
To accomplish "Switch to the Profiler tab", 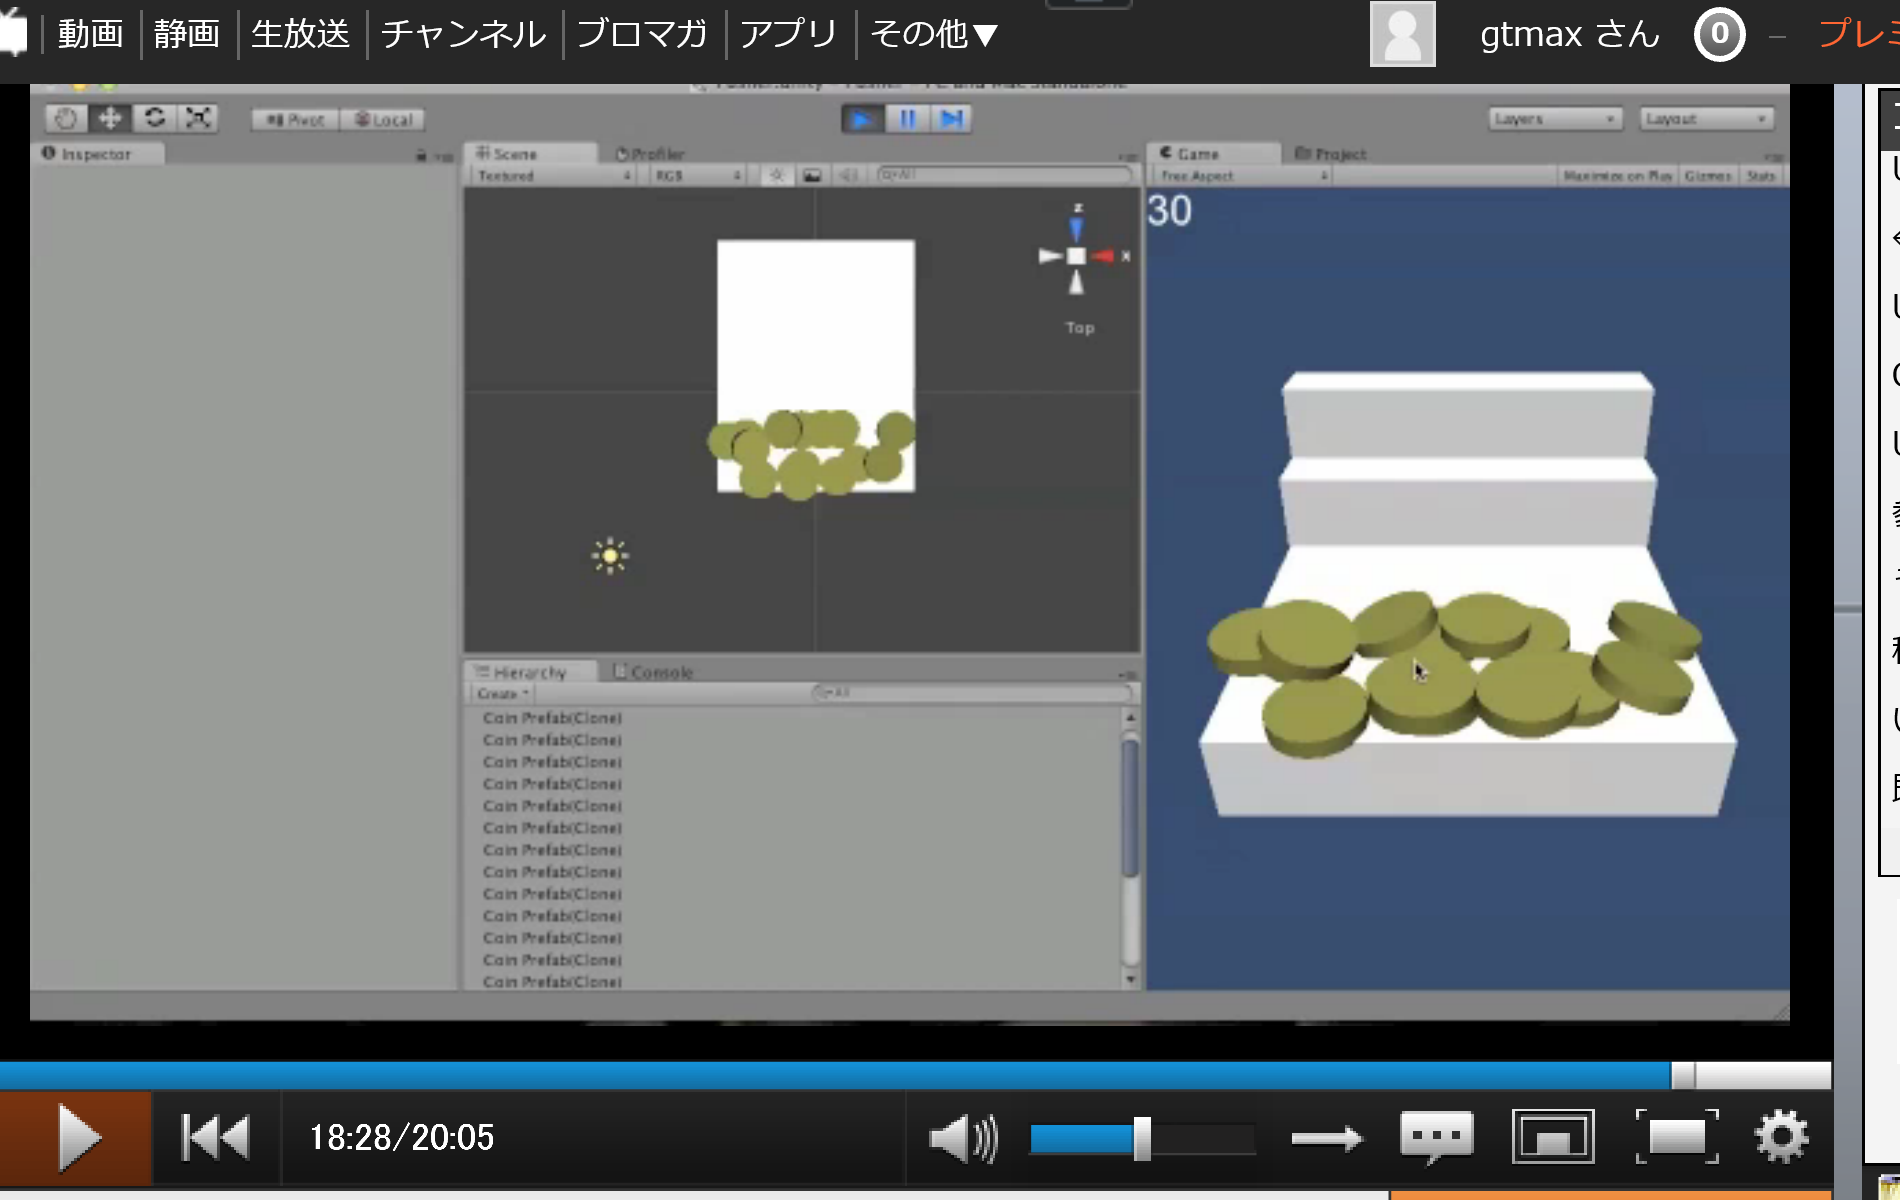I will tap(655, 153).
